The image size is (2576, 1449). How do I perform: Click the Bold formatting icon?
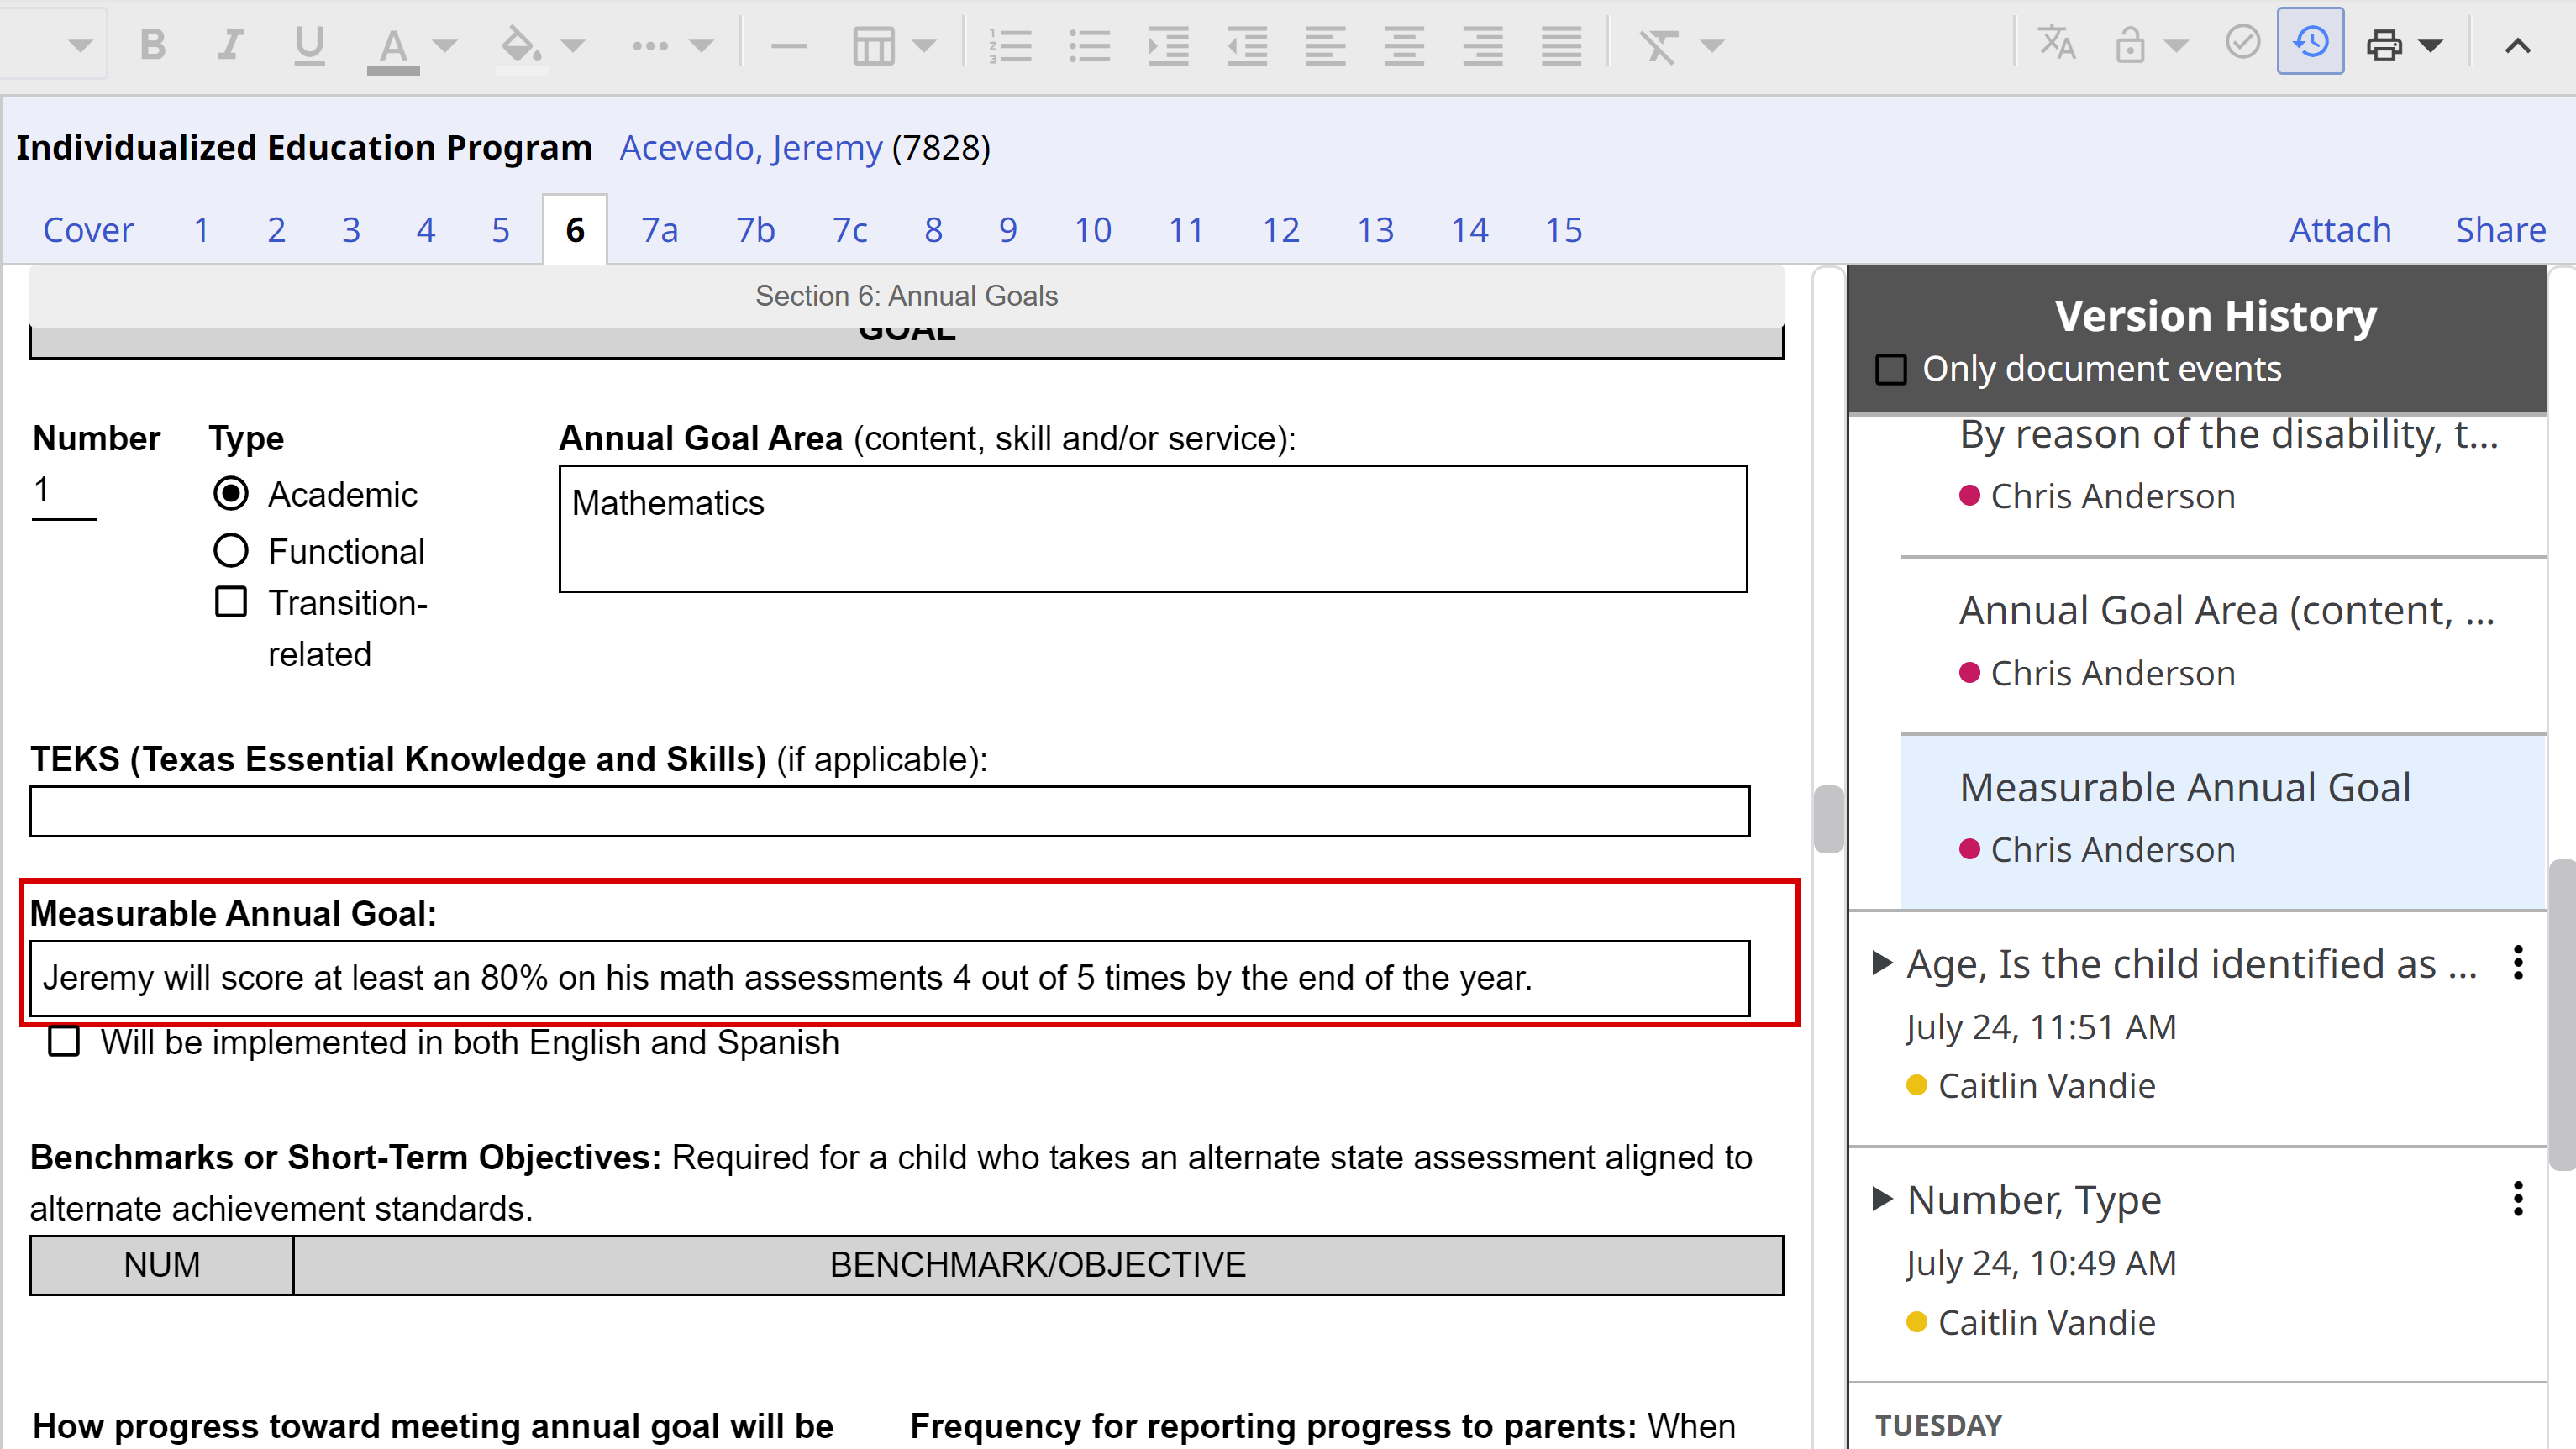[x=155, y=45]
